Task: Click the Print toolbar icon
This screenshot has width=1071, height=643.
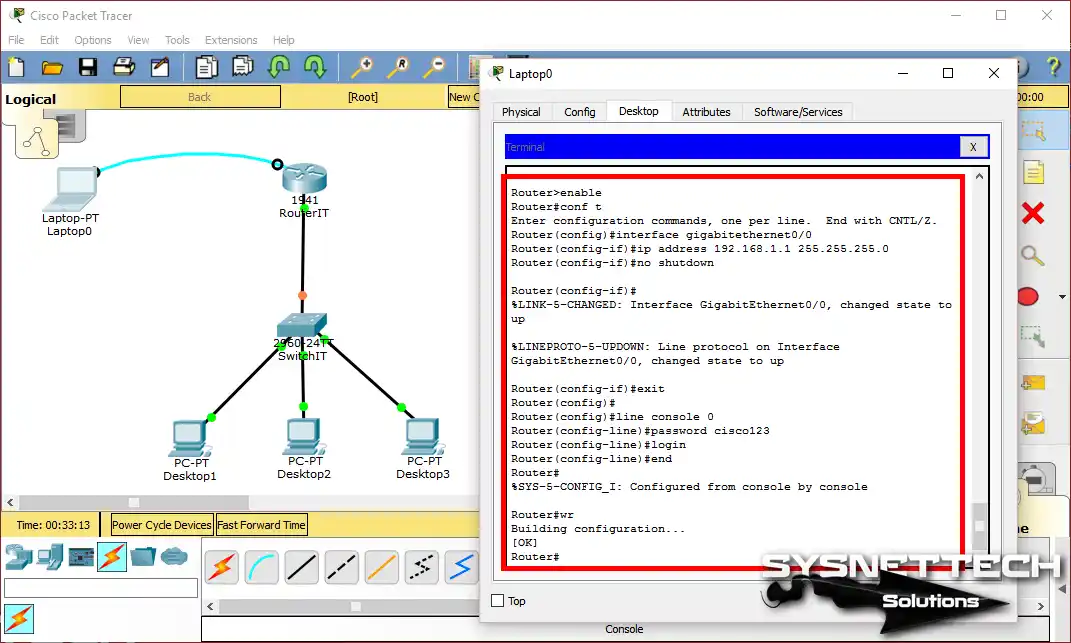Action: point(124,67)
